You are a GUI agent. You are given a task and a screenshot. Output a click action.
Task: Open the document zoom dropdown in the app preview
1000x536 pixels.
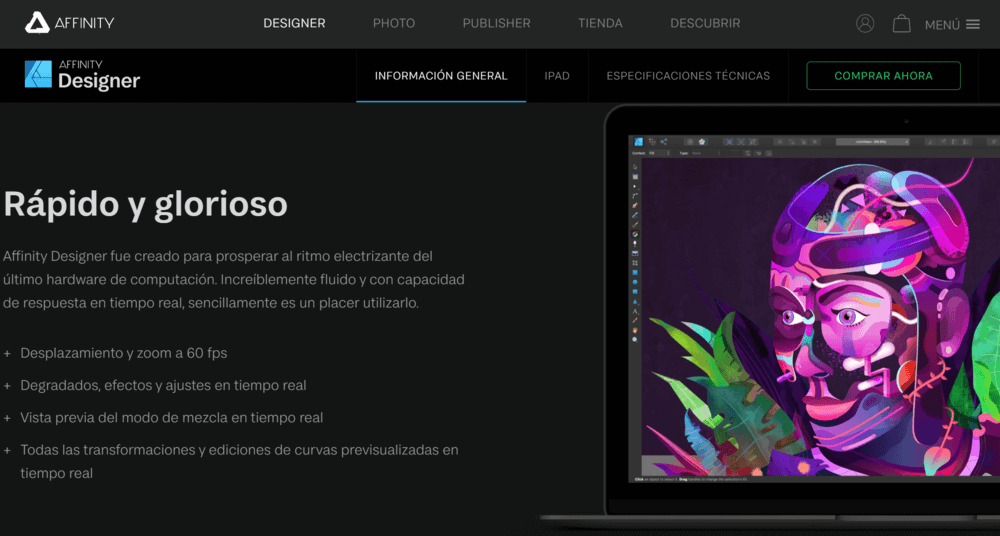[872, 142]
